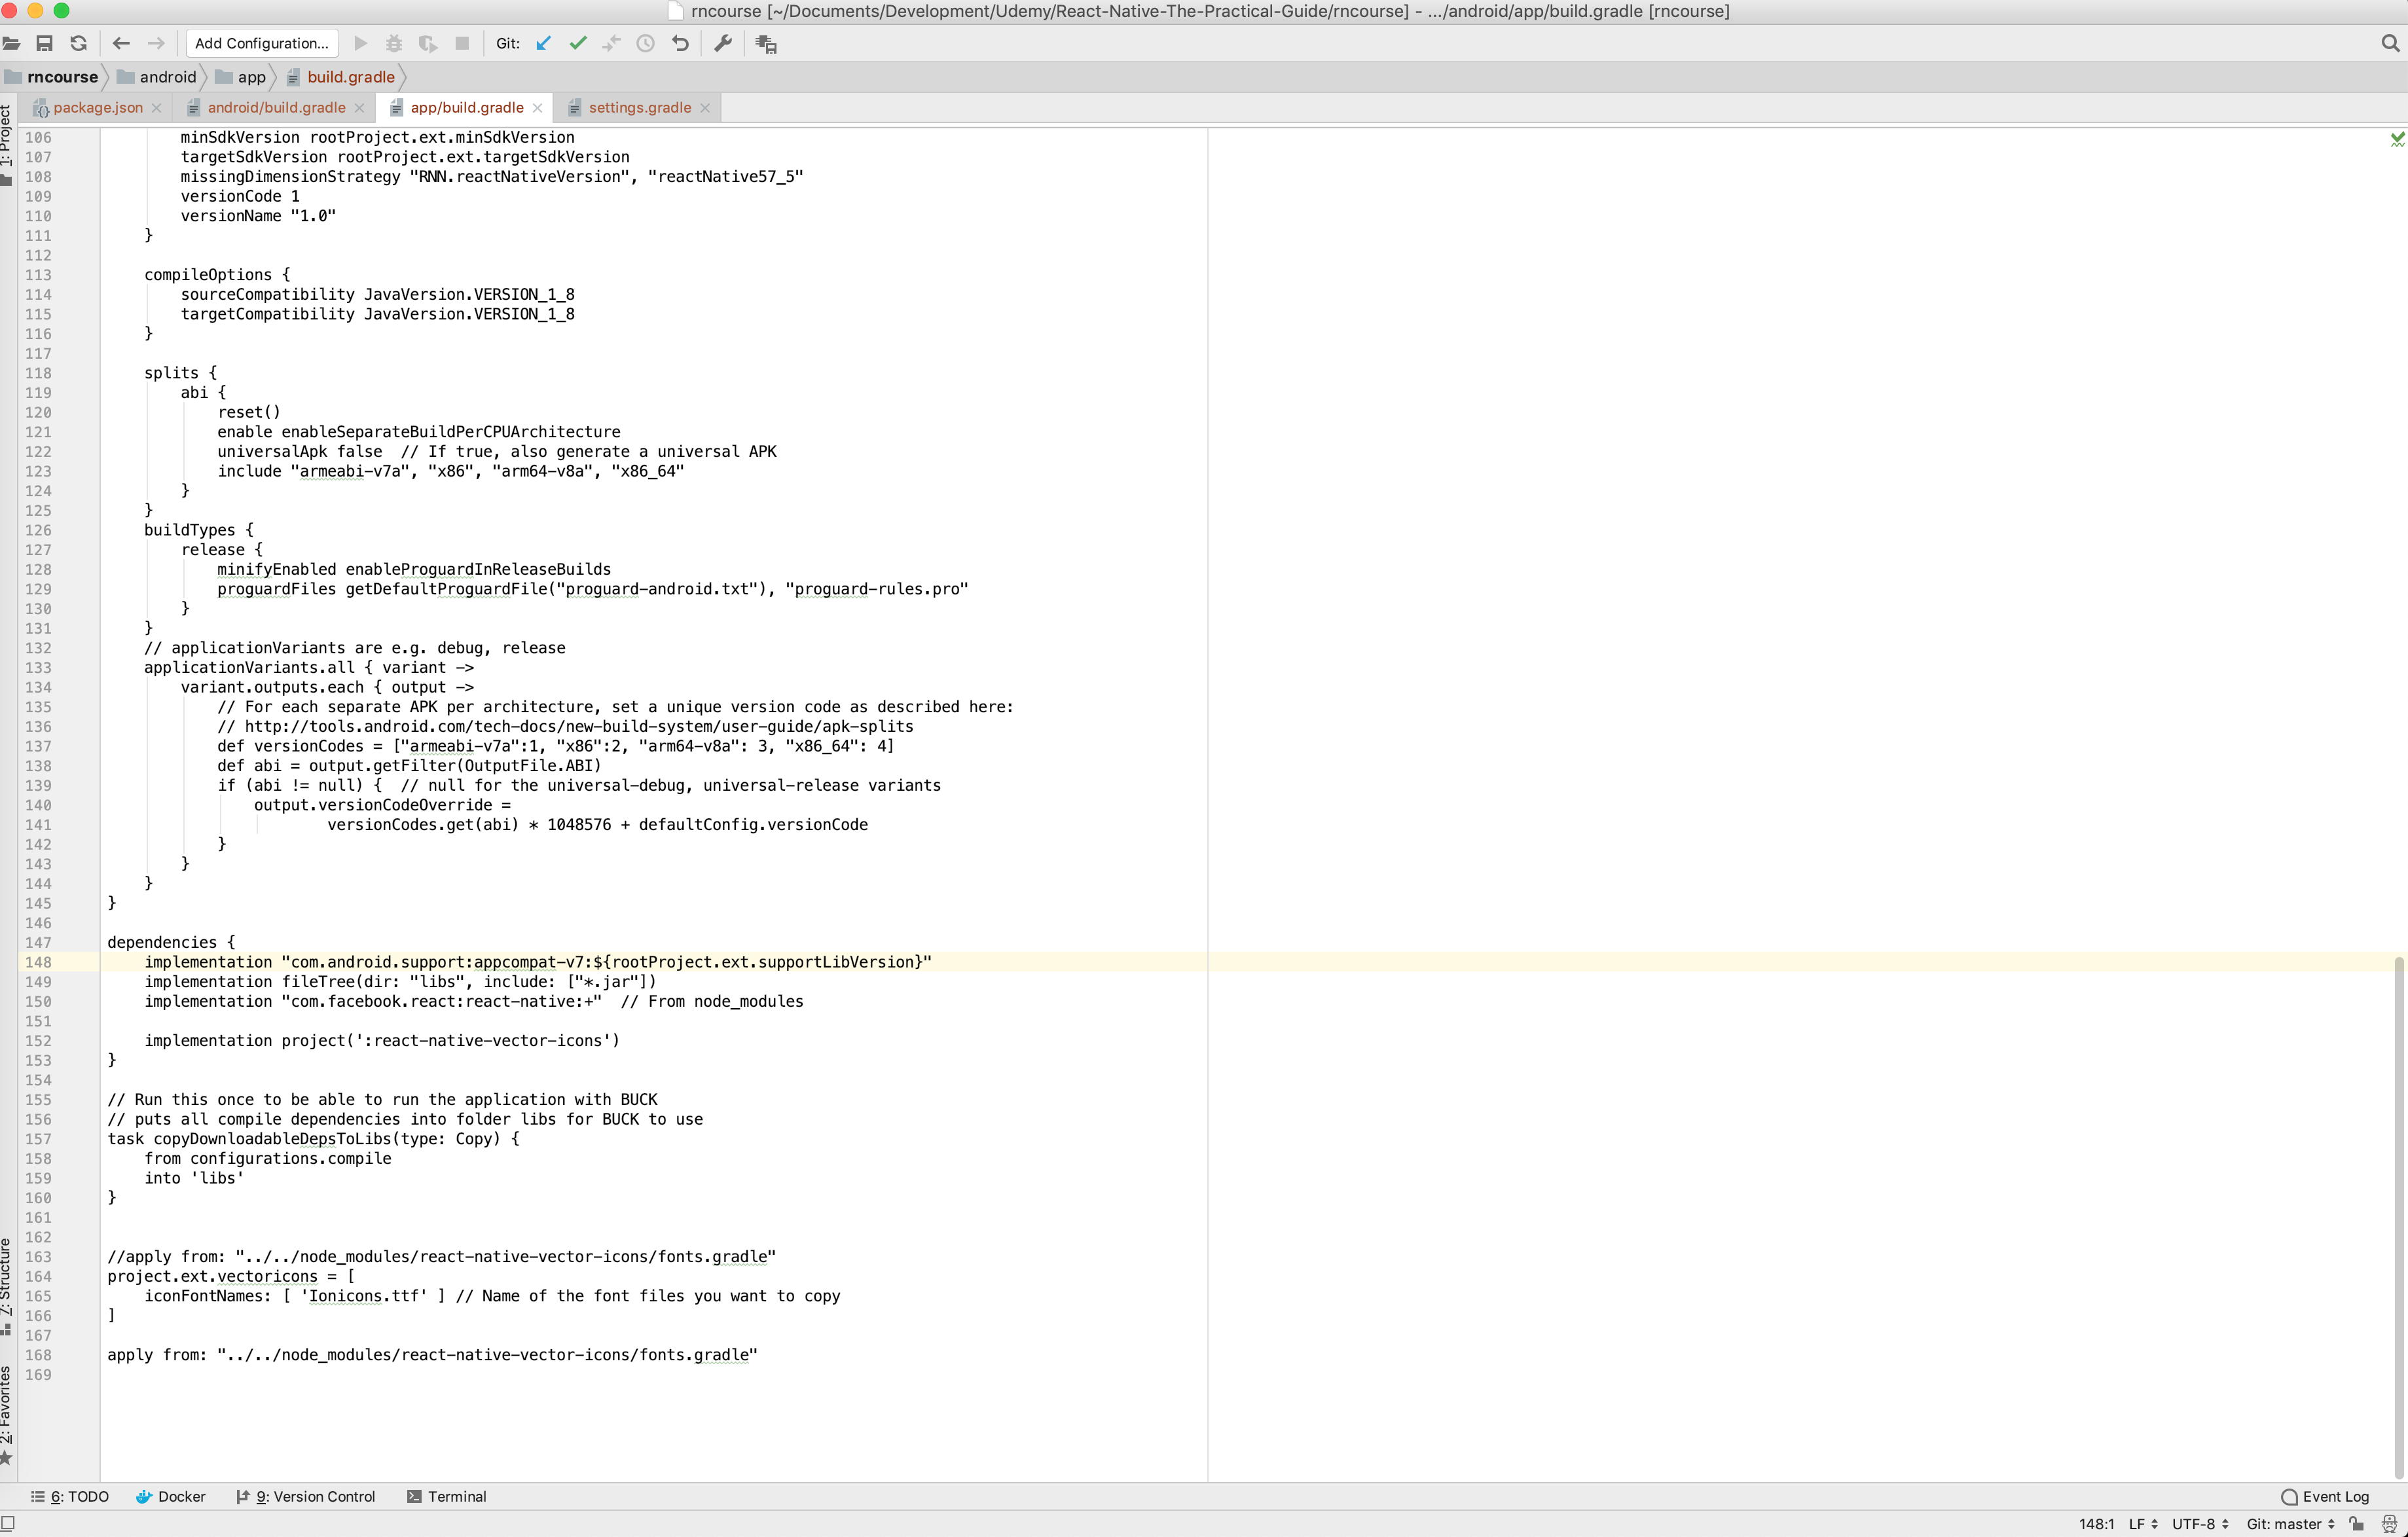Click the Git Update Project arrow
Viewport: 2408px width, 1537px height.
pos(543,43)
